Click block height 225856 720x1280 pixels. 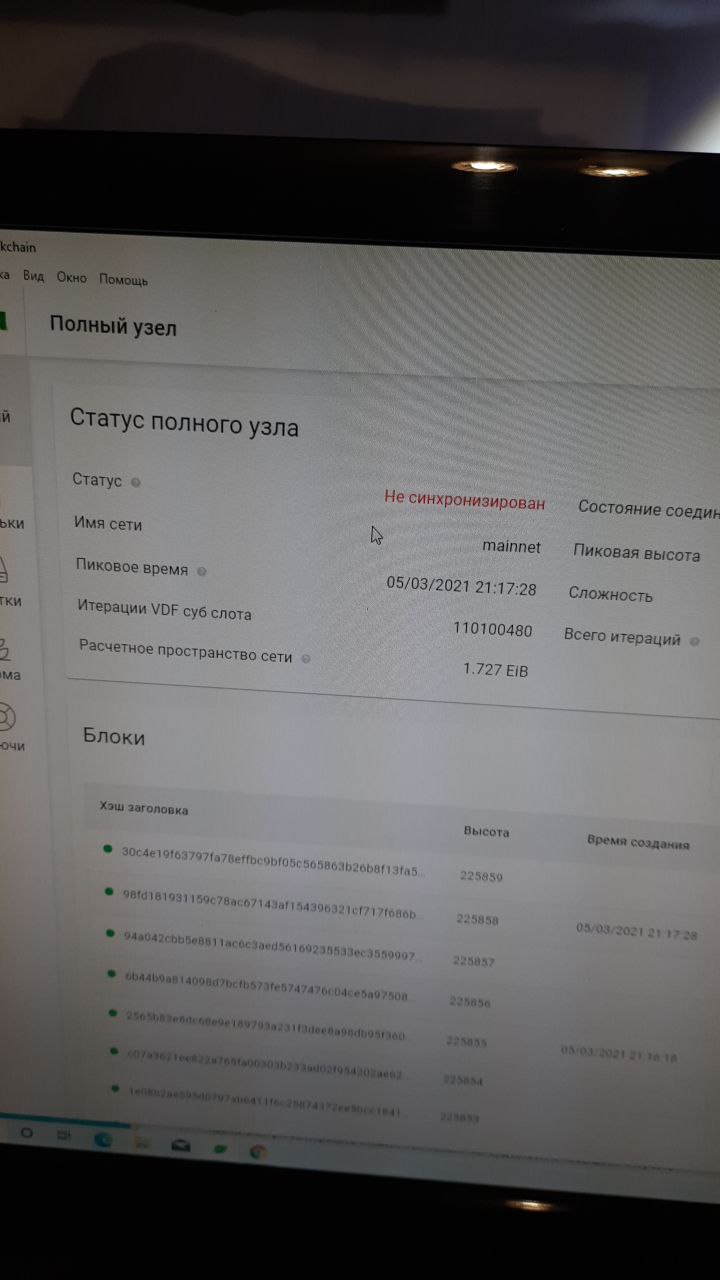click(x=470, y=1001)
